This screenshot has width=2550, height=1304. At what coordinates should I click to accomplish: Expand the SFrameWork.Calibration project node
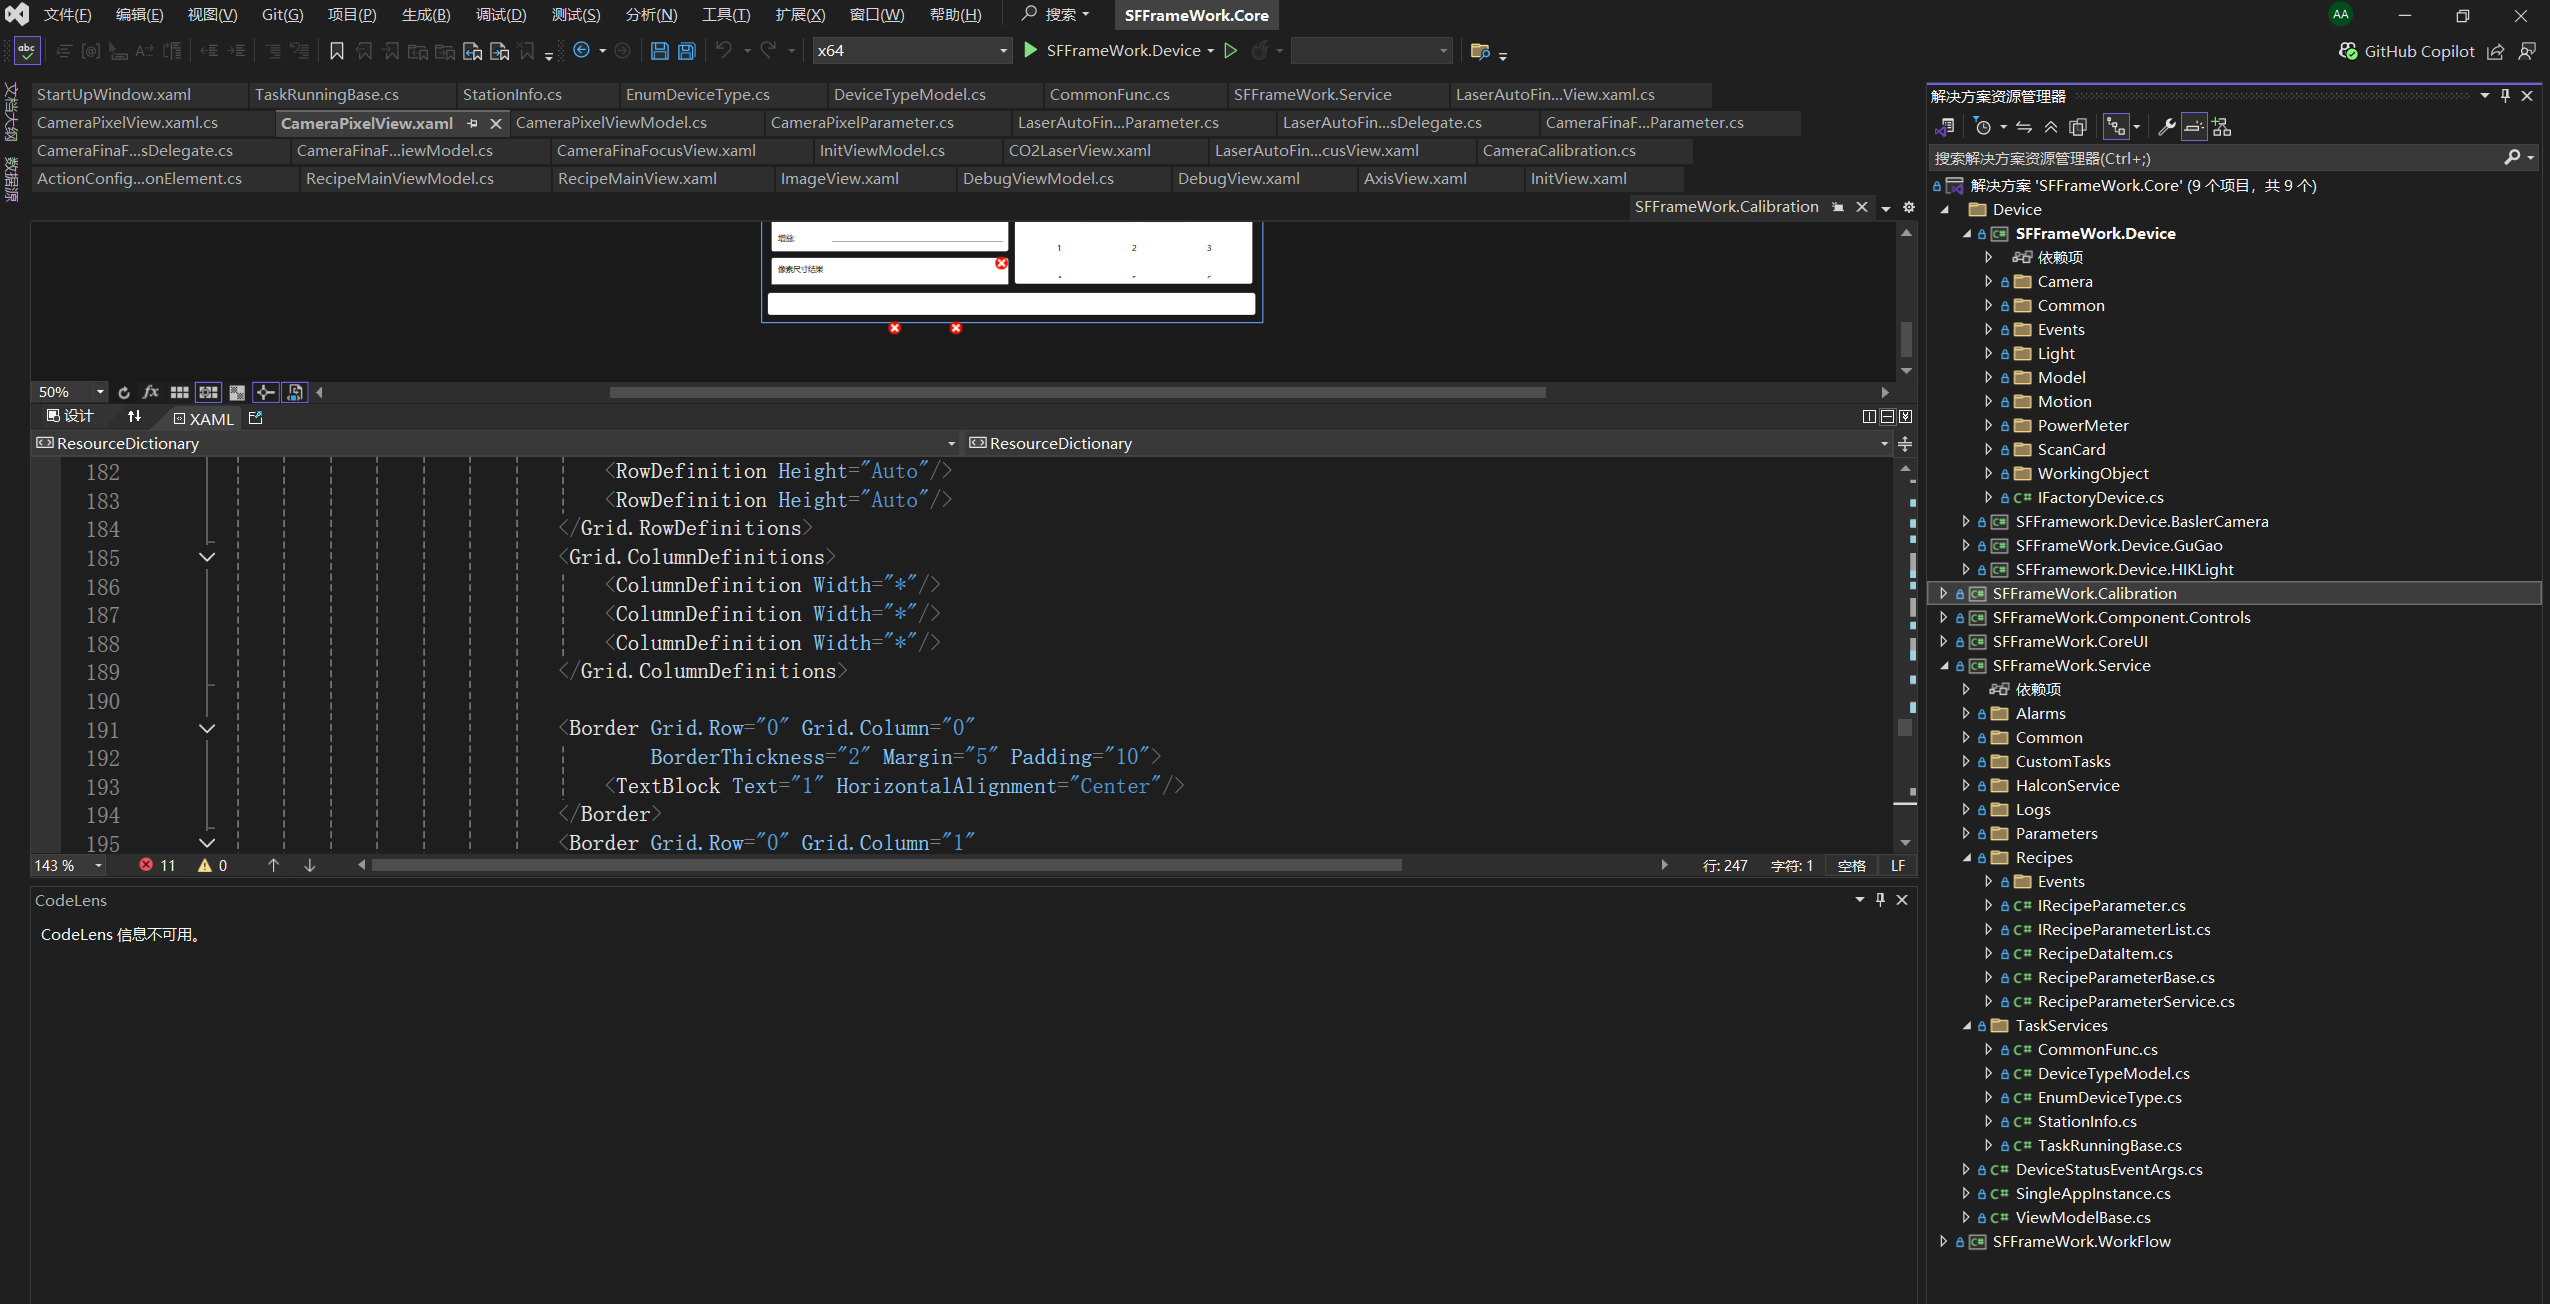click(x=1943, y=594)
